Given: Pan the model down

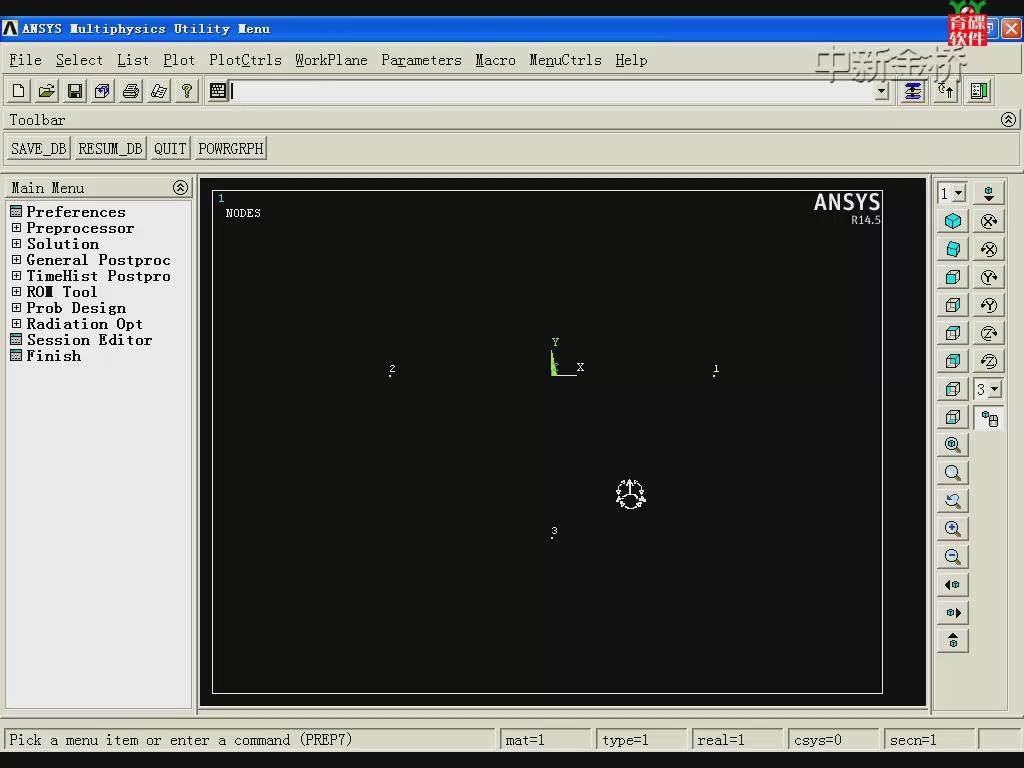Looking at the screenshot, I should coord(989,193).
